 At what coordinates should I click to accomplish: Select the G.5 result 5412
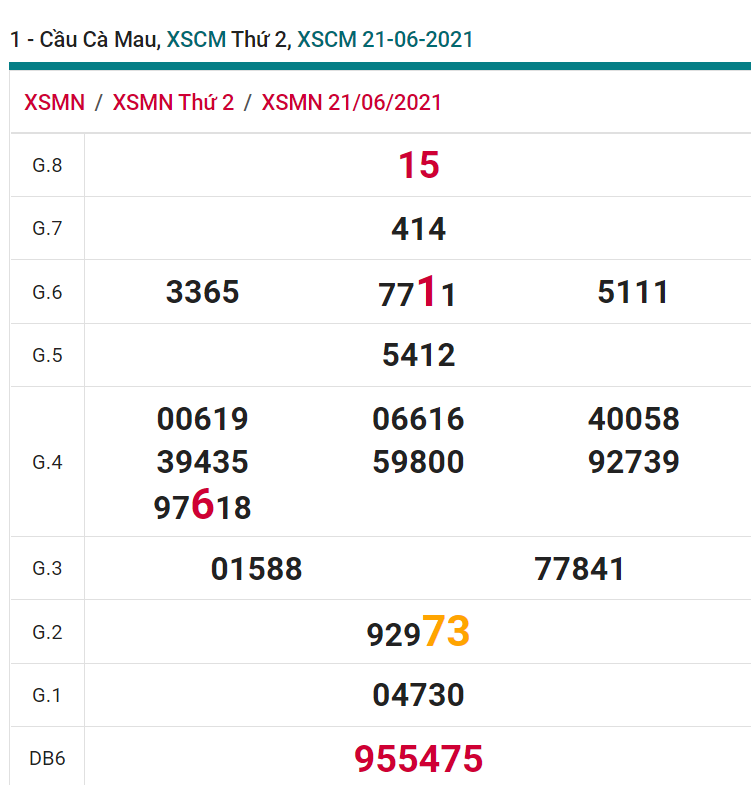(418, 355)
